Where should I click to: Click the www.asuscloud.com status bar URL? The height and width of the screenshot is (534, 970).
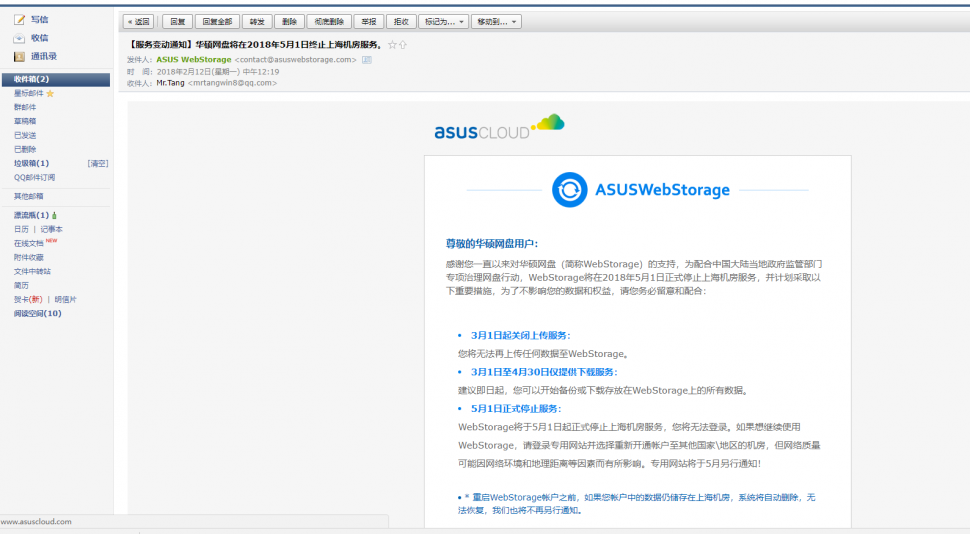click(x=36, y=522)
